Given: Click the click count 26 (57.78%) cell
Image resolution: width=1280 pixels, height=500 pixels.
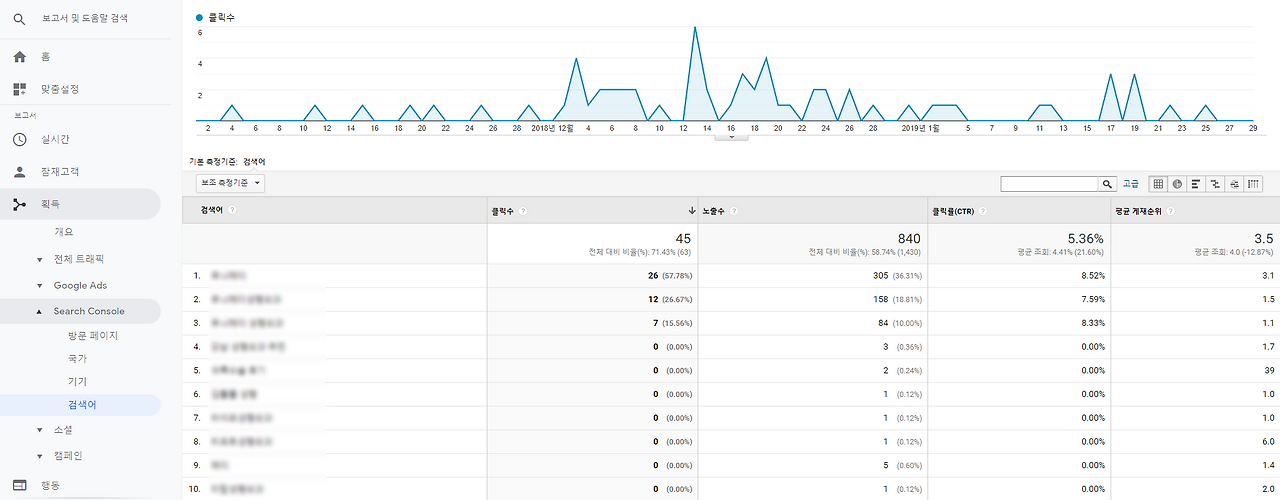Looking at the screenshot, I should (668, 274).
